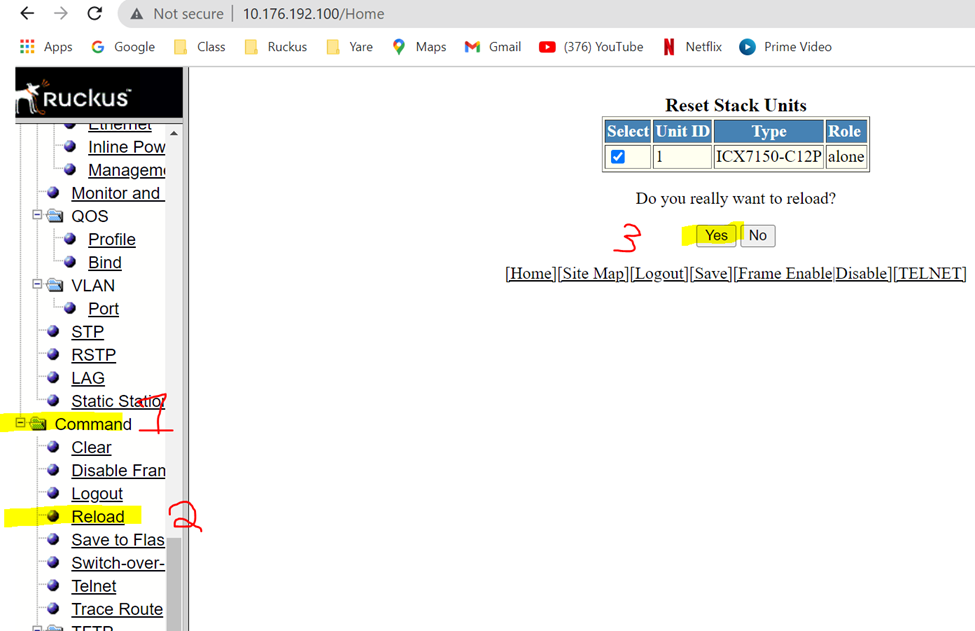Click the Type column header
This screenshot has height=631, width=975.
(769, 132)
